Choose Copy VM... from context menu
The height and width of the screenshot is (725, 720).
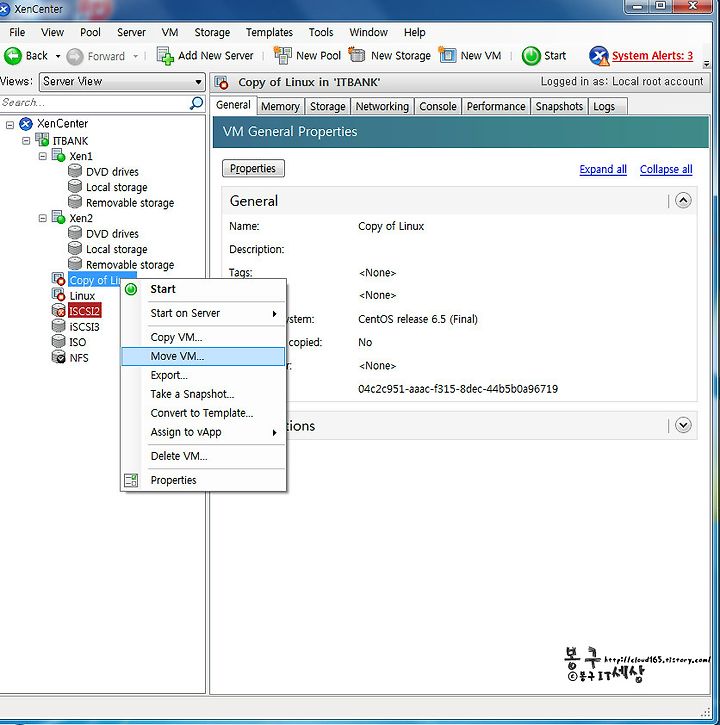203,338
